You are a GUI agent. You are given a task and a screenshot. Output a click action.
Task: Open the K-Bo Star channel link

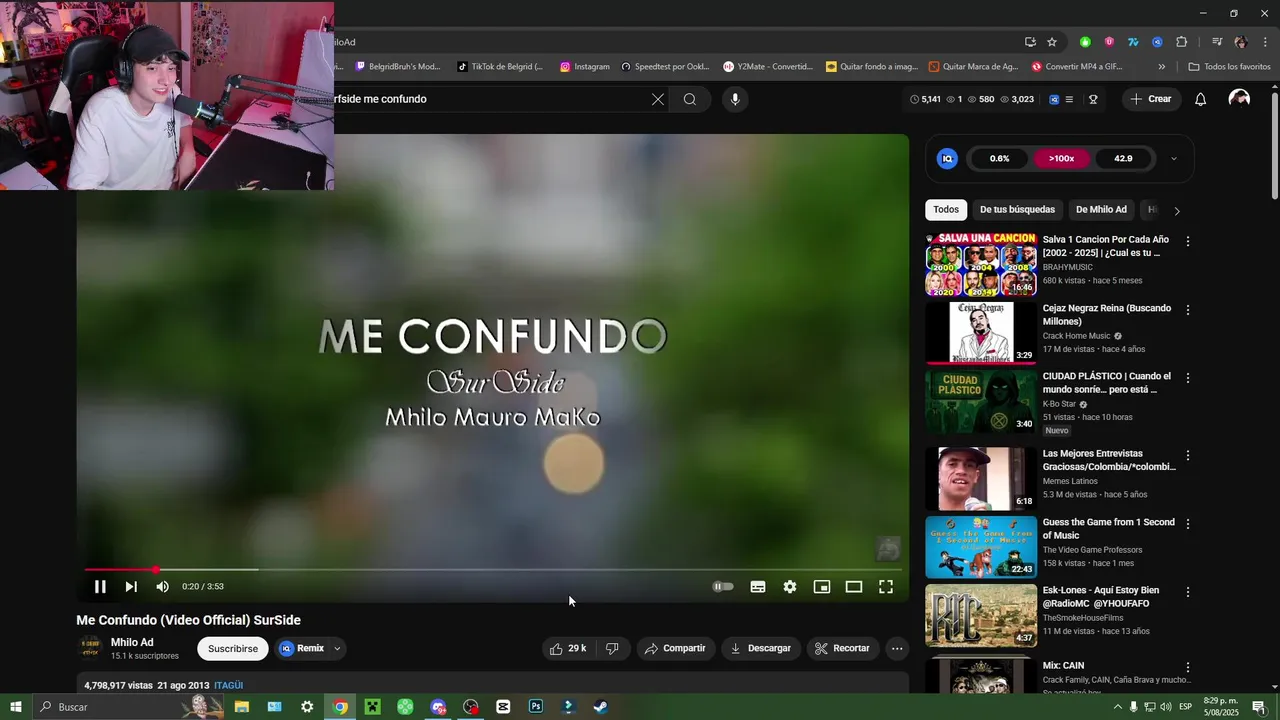(1059, 404)
